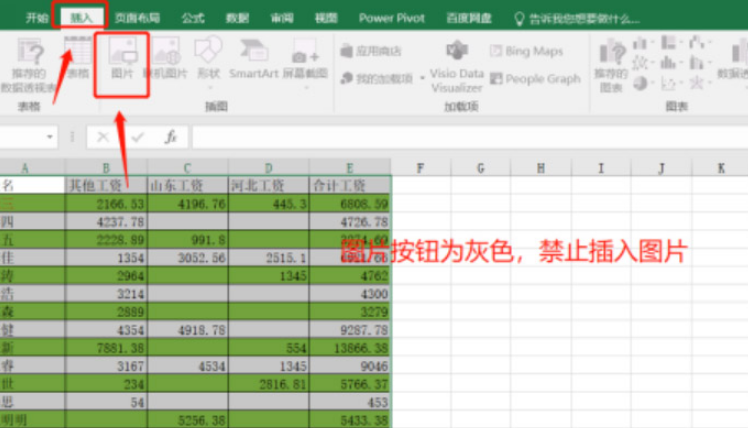This screenshot has height=428, width=748.
Task: Select the 插入 Insert tab
Action: click(x=81, y=19)
